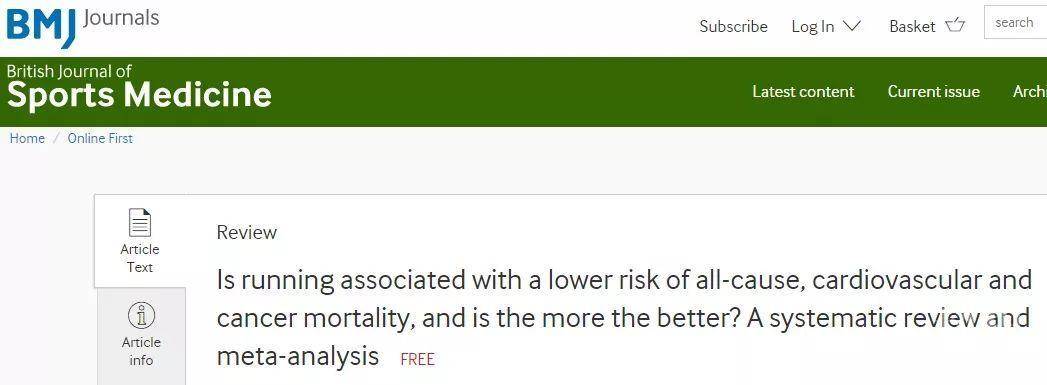1047x385 pixels.
Task: Switch to the Article info tab label
Action: point(141,351)
